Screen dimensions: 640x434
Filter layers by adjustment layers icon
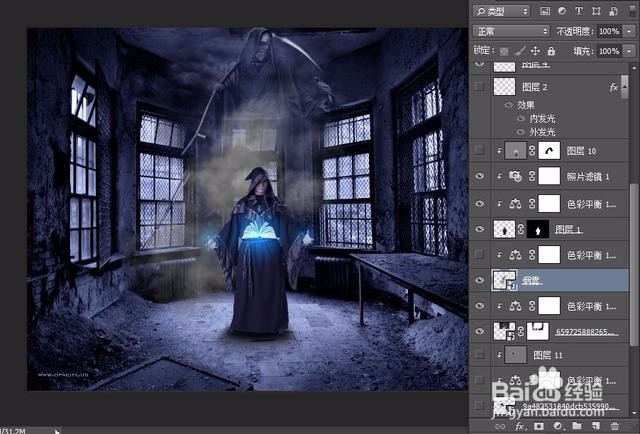[562, 11]
